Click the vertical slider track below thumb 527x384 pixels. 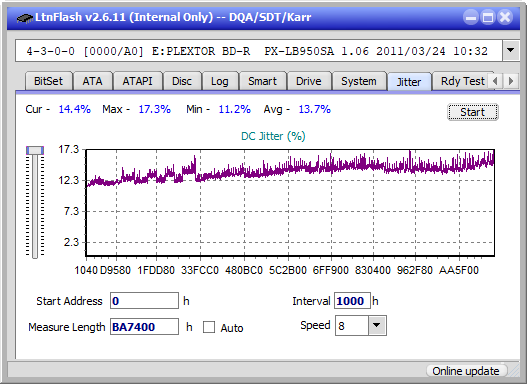coord(35,208)
